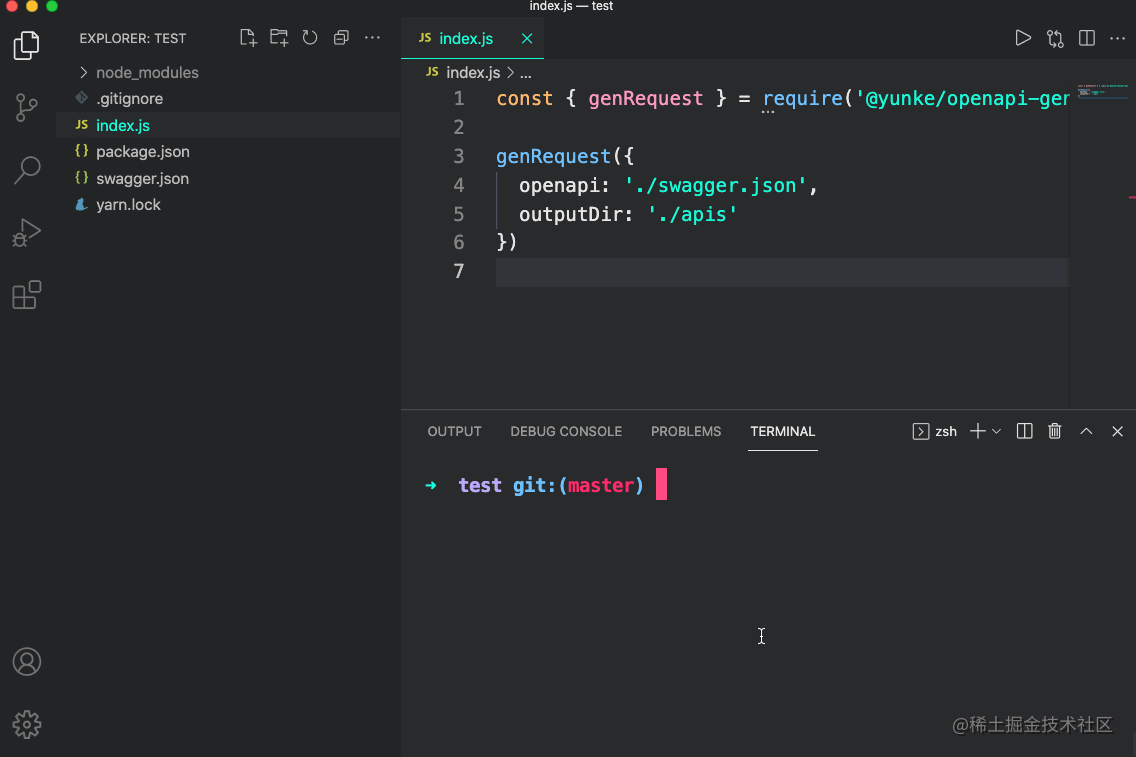Open the Explorer view in the activity bar

(x=27, y=46)
